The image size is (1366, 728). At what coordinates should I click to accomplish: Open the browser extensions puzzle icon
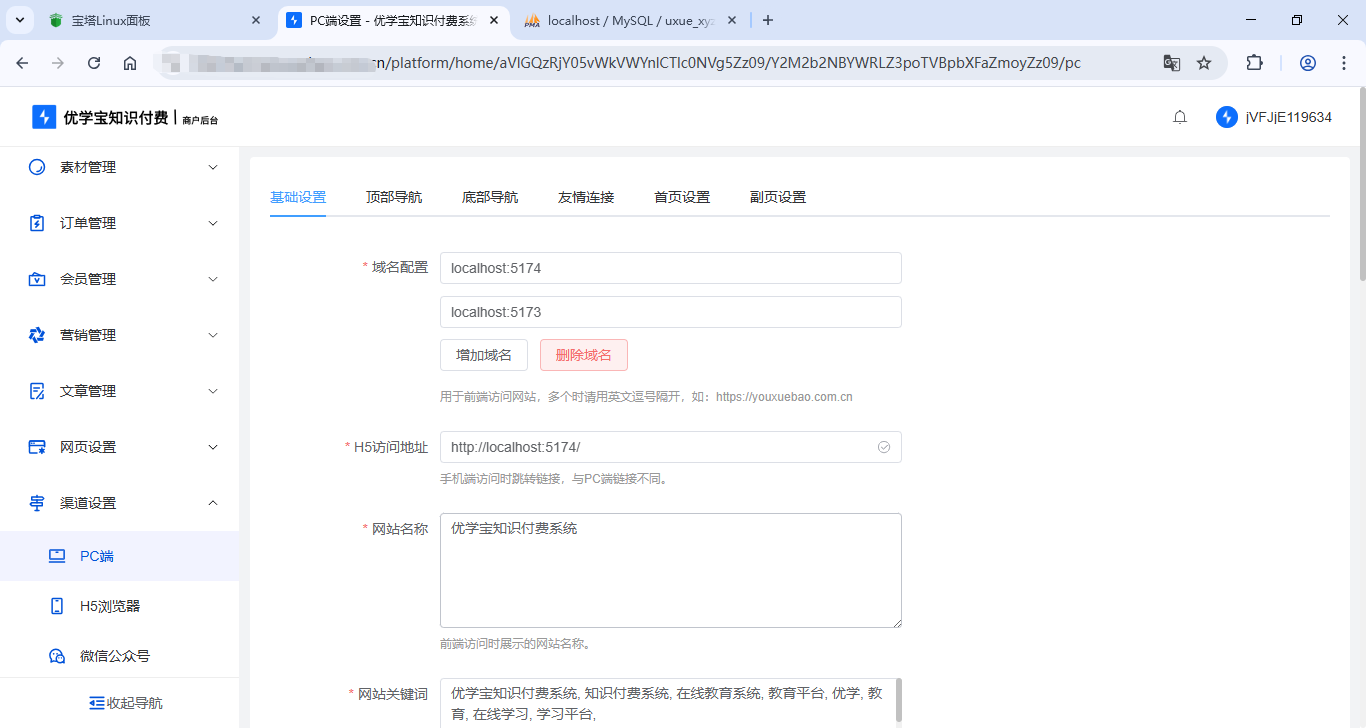click(x=1254, y=63)
